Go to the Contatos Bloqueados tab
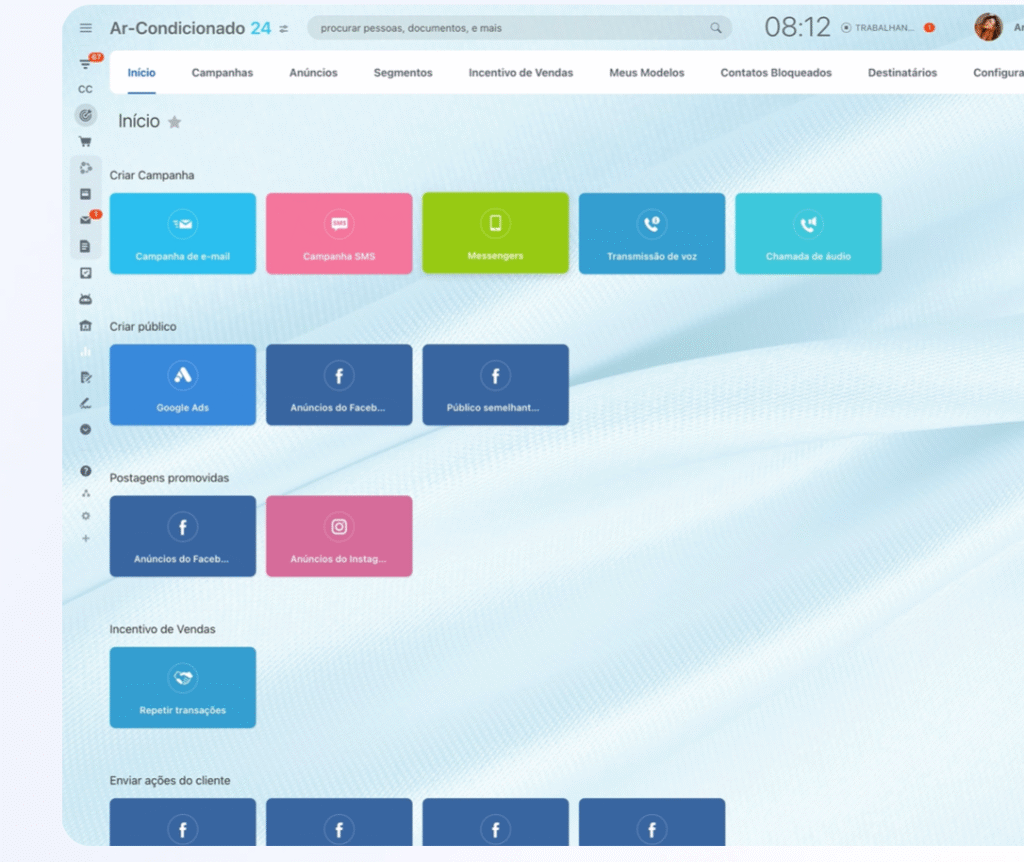 [776, 73]
